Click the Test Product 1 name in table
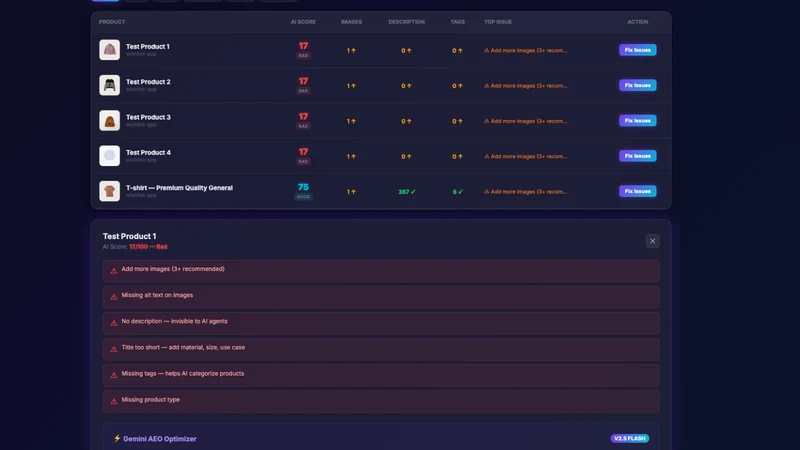 coord(147,46)
